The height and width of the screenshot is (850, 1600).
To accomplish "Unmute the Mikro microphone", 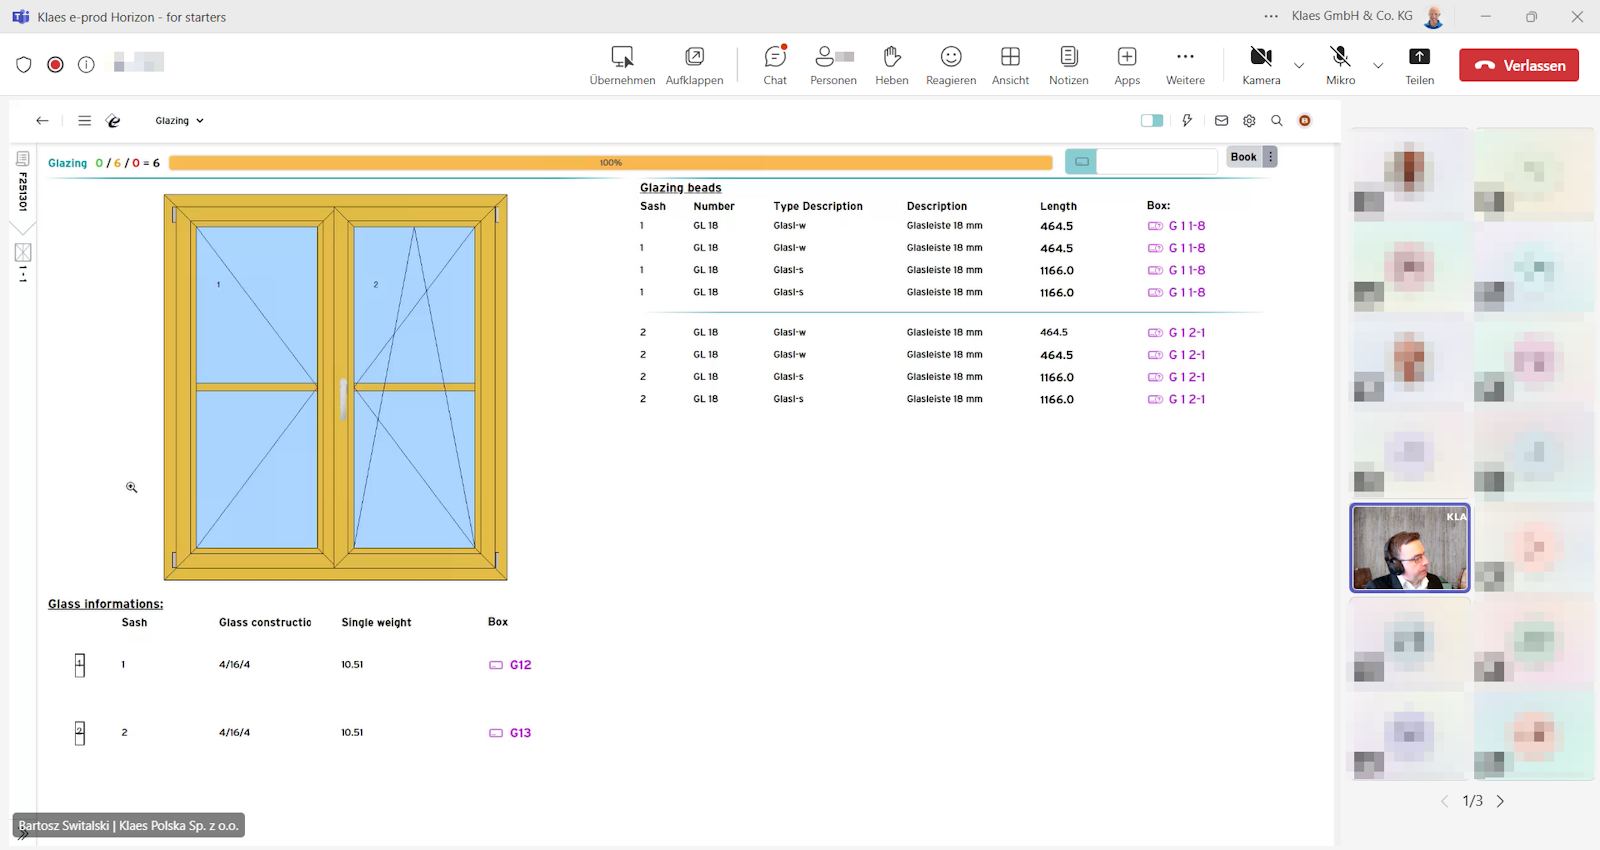I will (1340, 65).
